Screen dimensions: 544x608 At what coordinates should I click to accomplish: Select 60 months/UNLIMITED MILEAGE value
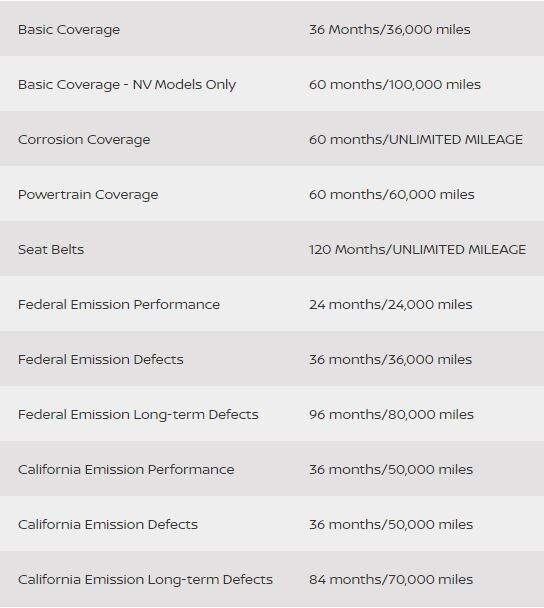416,140
